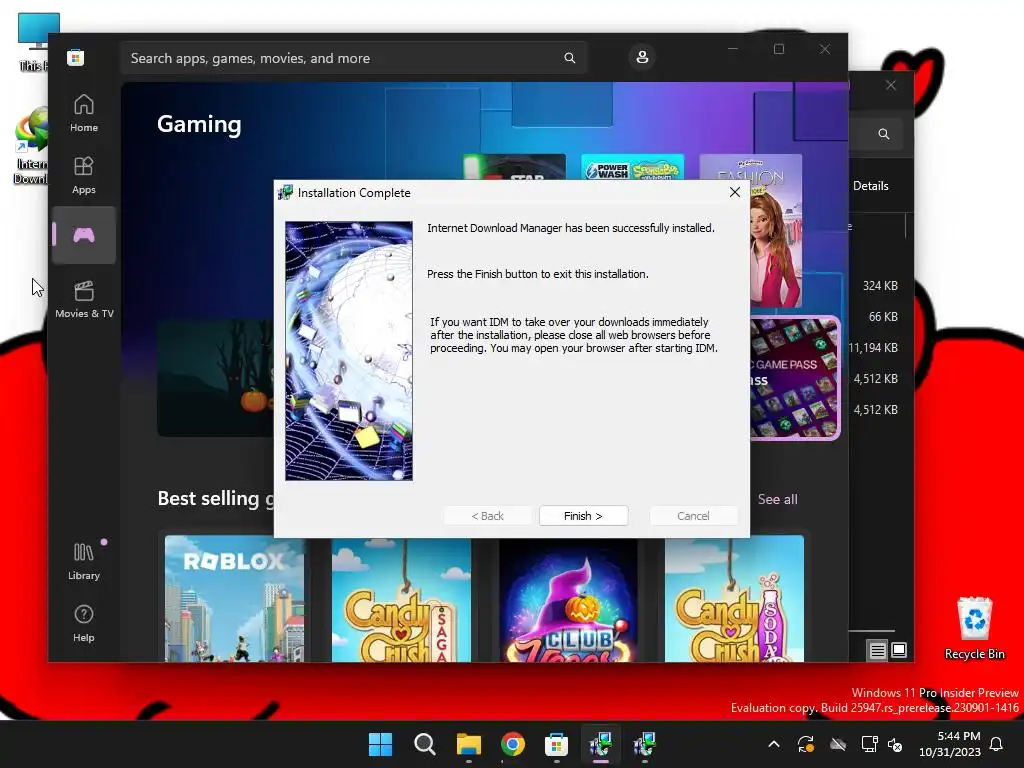This screenshot has width=1024, height=768.
Task: Open File Explorer from taskbar
Action: coord(468,744)
